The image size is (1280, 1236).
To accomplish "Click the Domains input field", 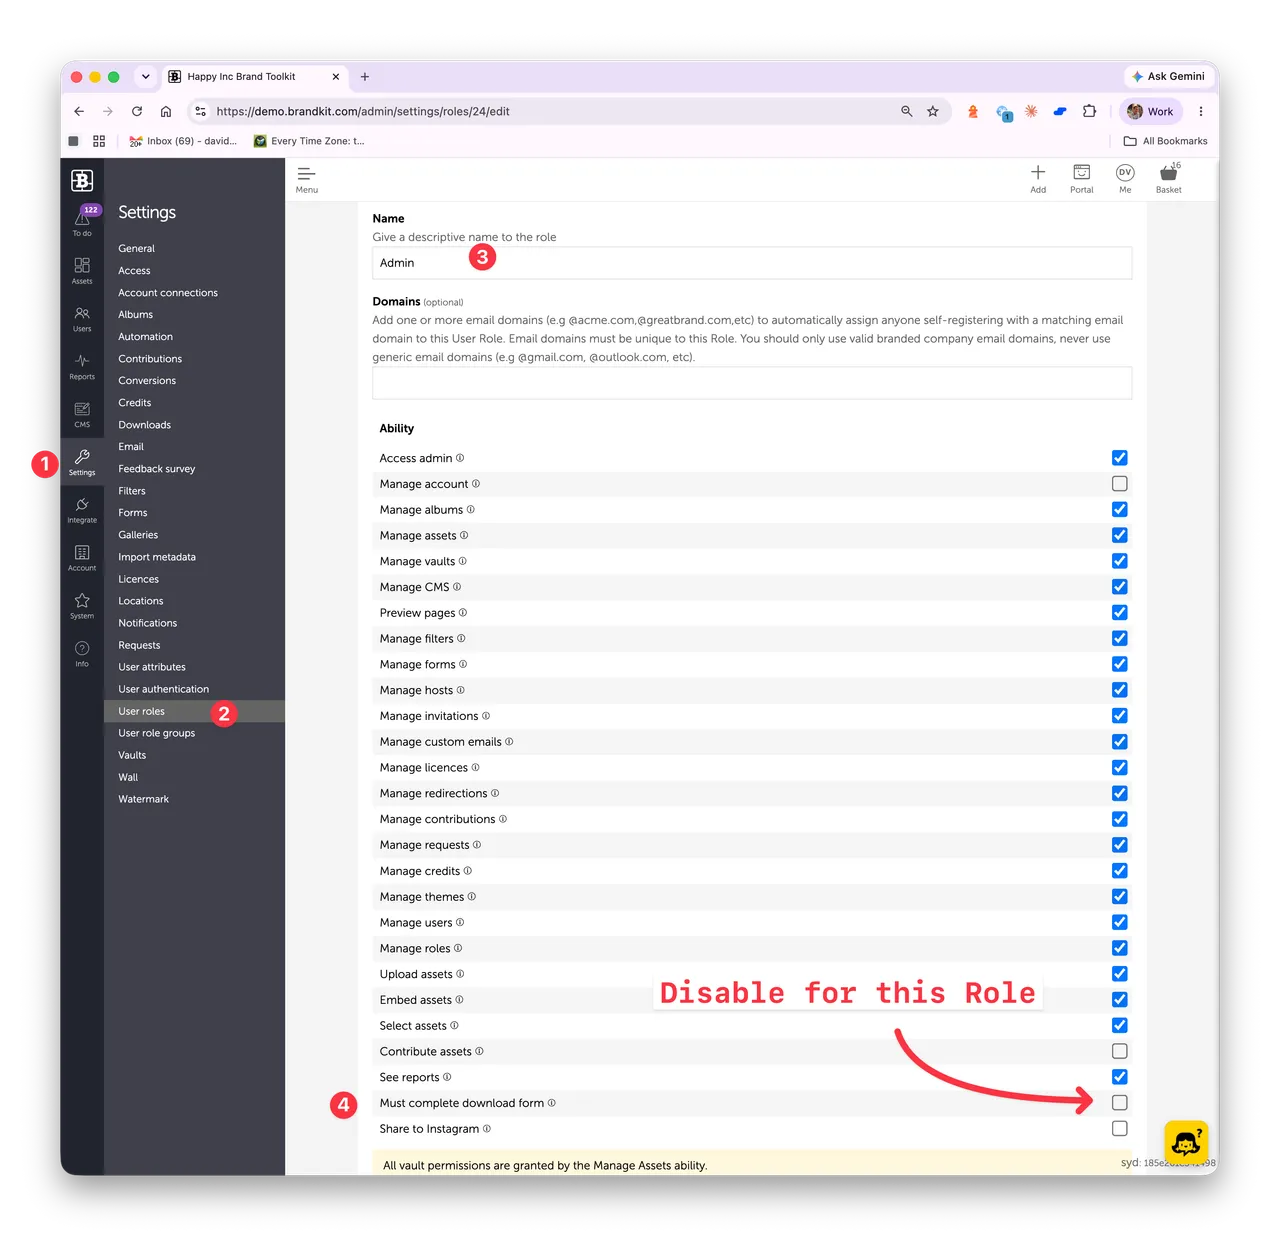I will click(752, 383).
